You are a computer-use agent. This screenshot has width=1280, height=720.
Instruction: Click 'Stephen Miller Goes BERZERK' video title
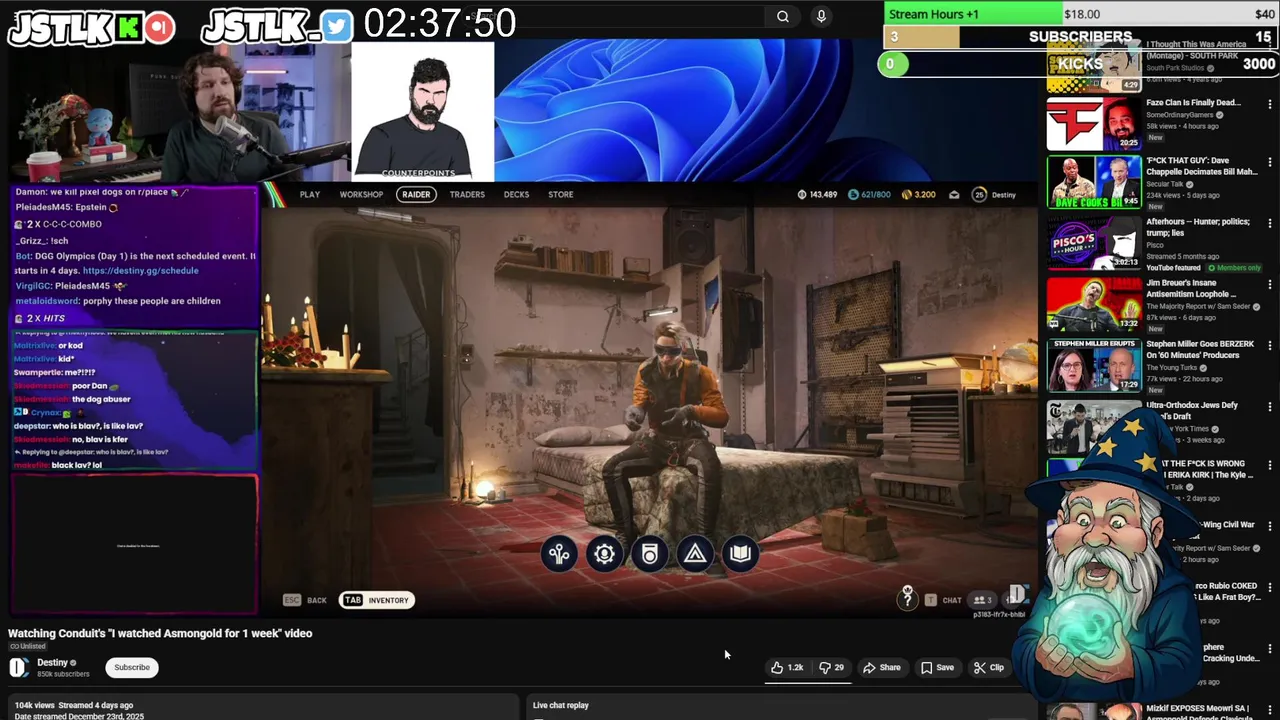pyautogui.click(x=1199, y=349)
